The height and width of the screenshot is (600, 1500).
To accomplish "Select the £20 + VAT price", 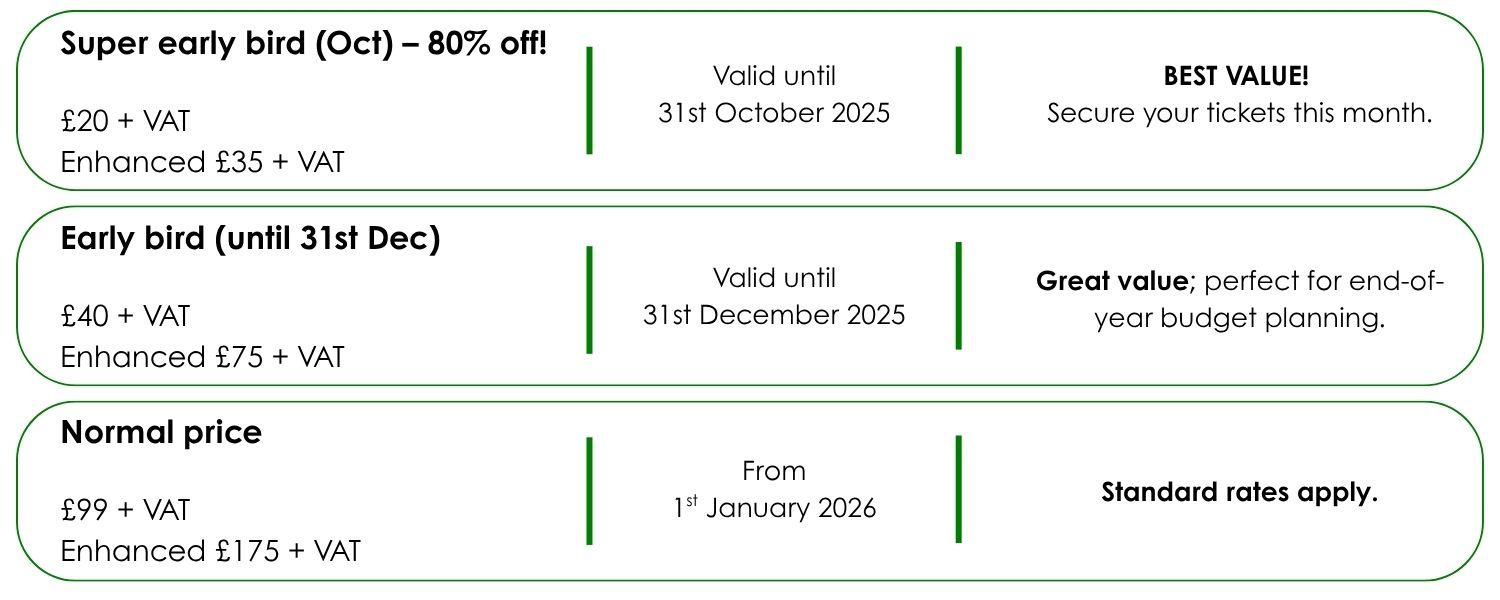I will click(125, 122).
